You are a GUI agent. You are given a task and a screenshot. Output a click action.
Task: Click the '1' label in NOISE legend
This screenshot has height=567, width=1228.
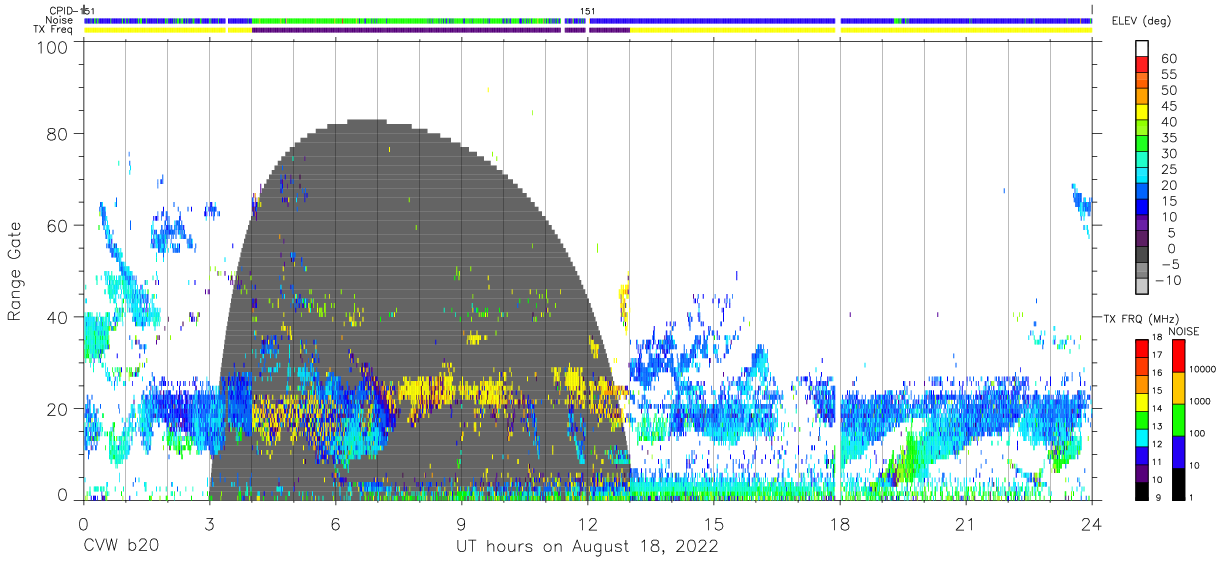pos(1190,498)
